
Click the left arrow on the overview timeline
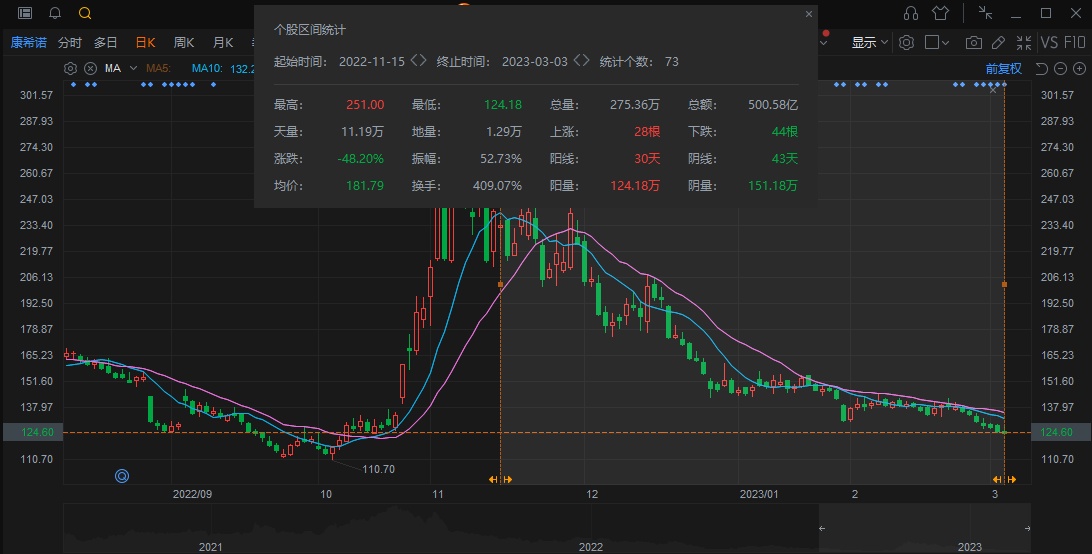coord(822,528)
